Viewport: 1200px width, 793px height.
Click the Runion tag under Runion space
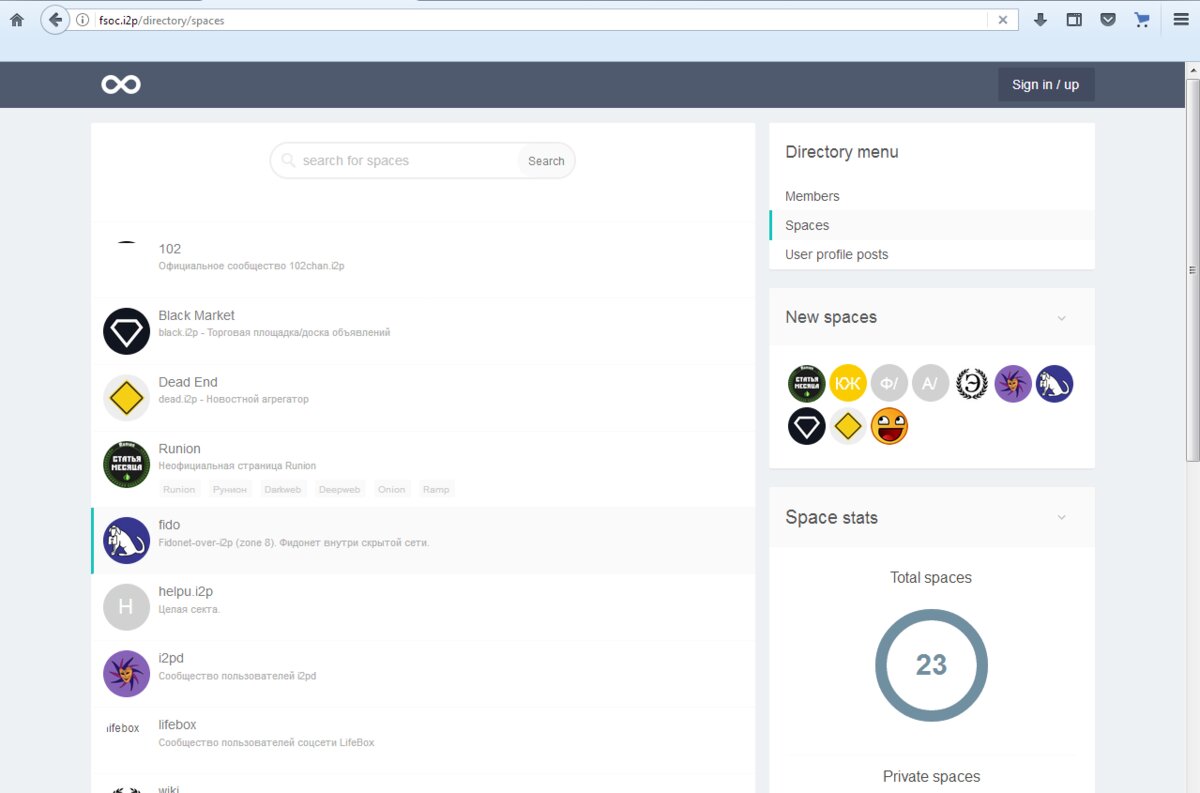tap(180, 489)
